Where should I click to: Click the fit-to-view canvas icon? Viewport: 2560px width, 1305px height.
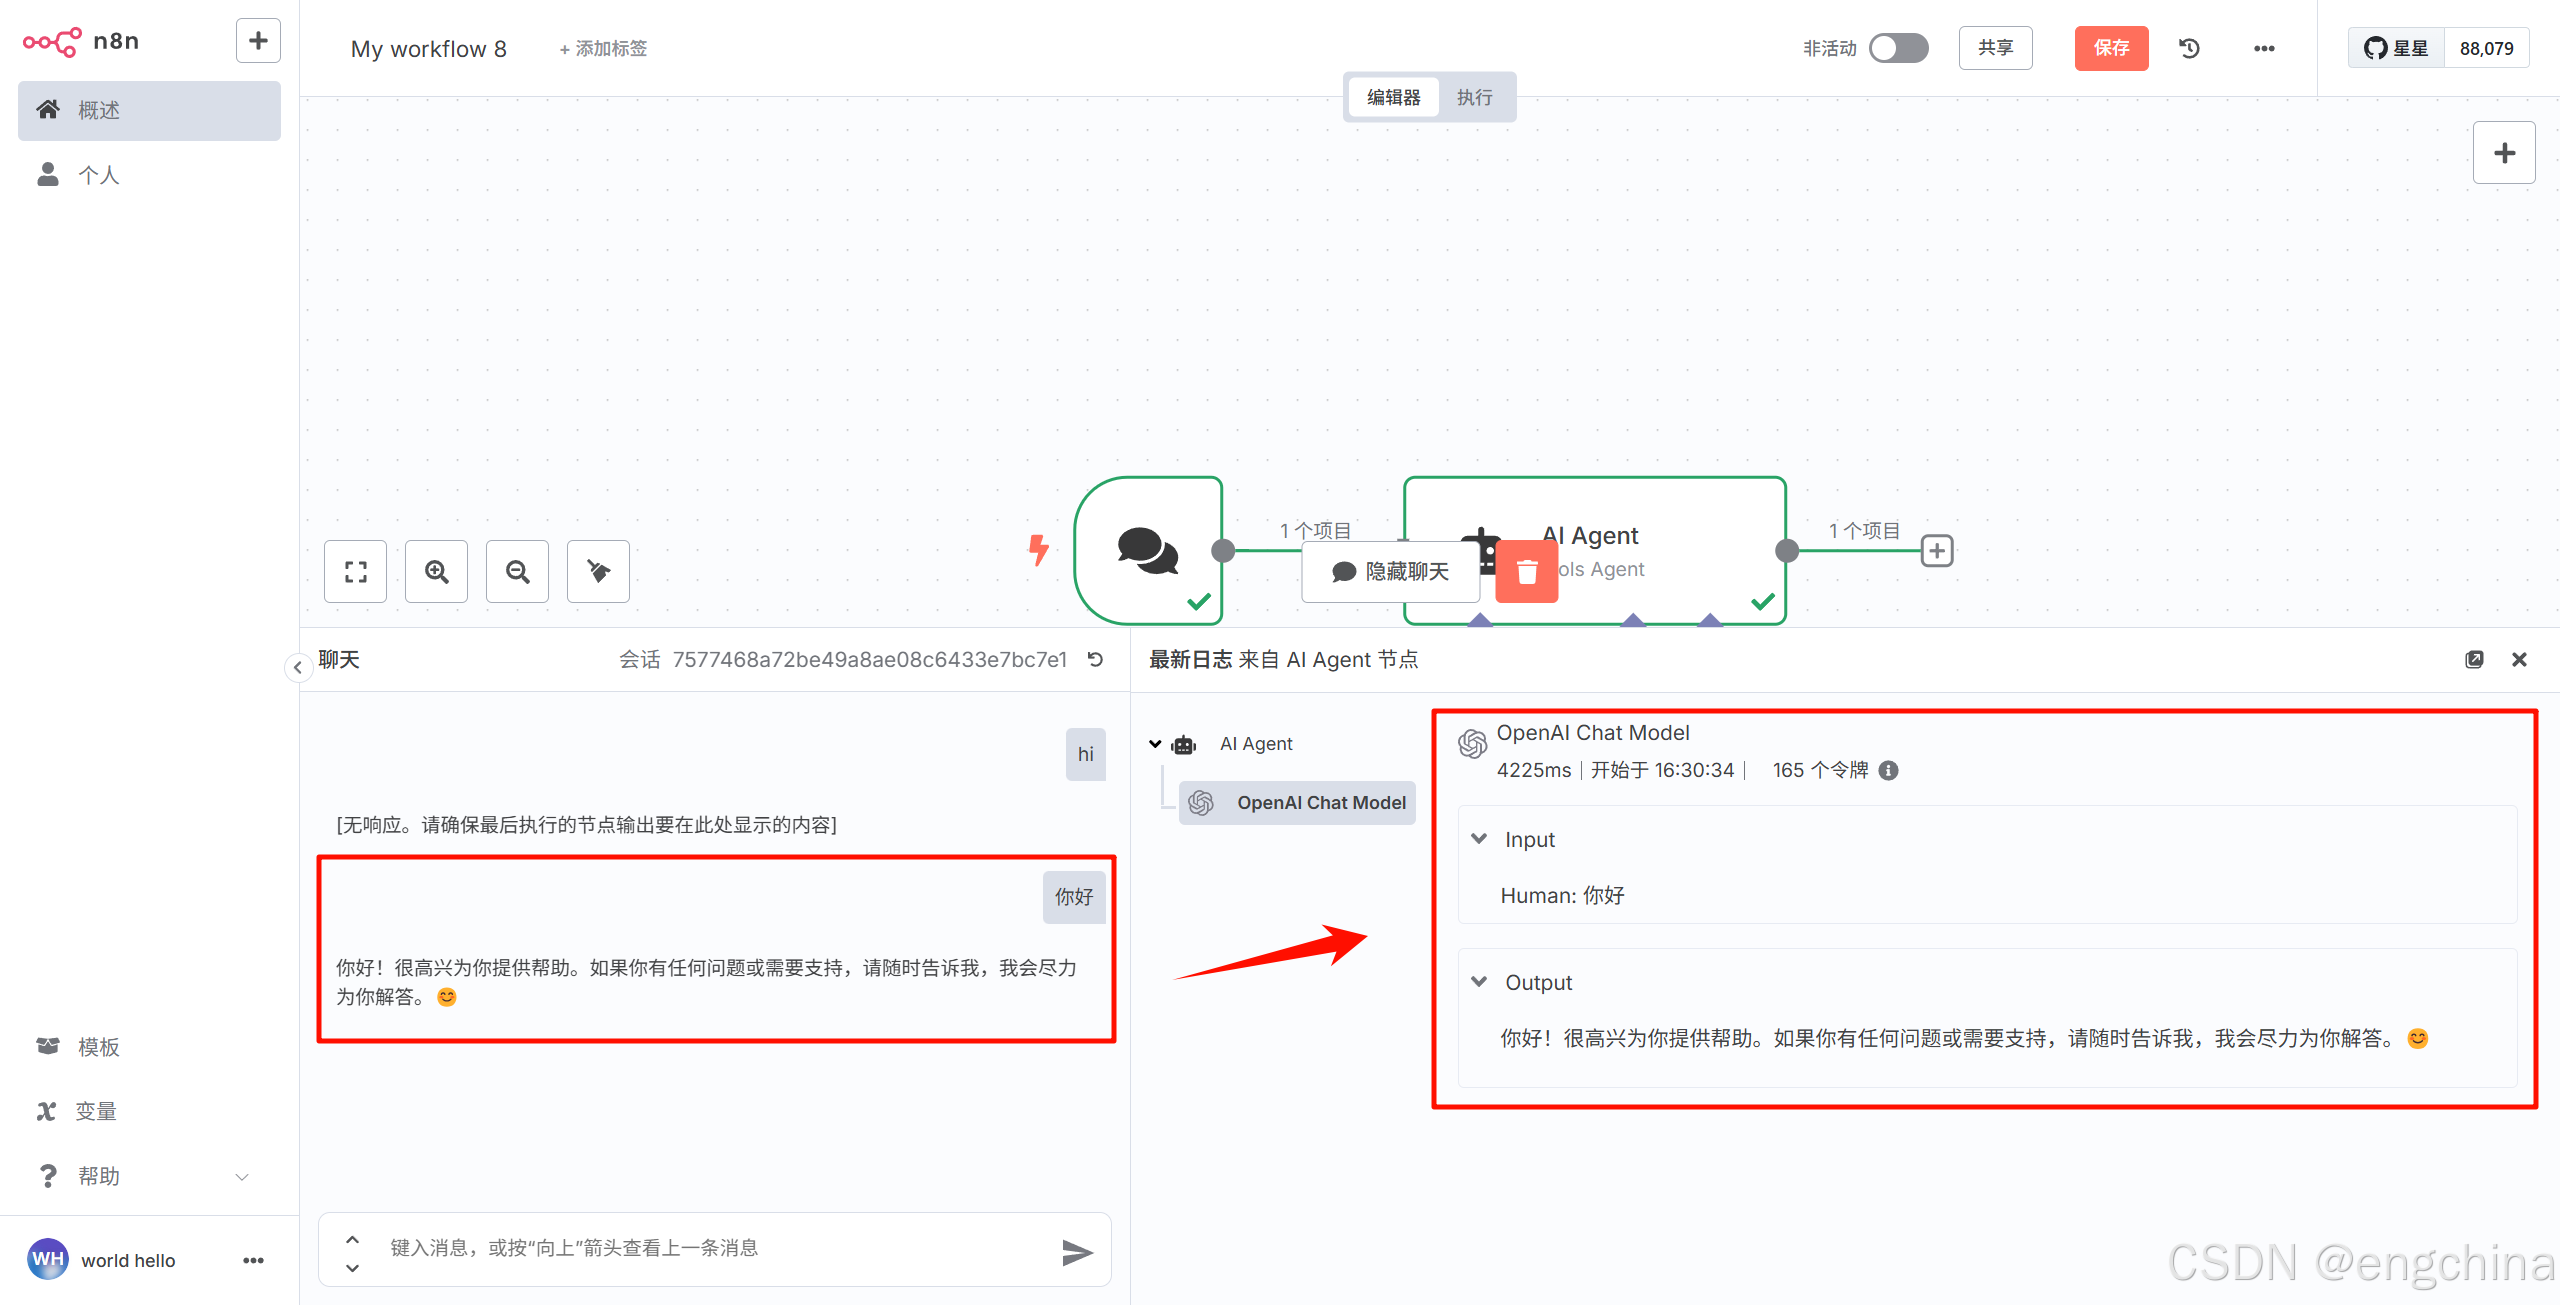click(355, 571)
